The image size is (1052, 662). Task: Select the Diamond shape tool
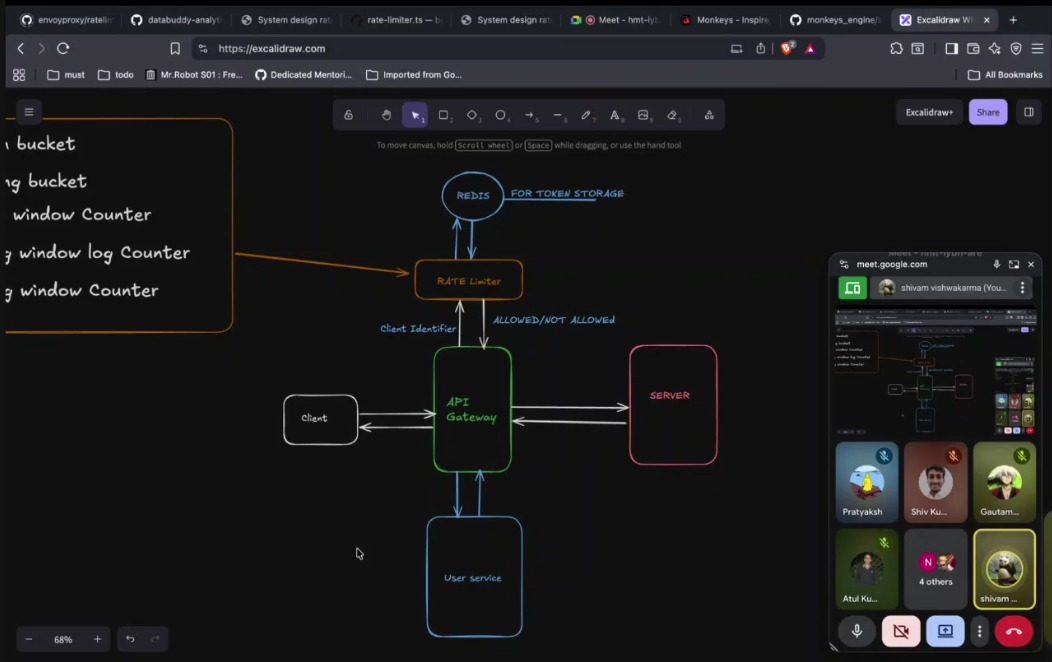click(x=472, y=115)
